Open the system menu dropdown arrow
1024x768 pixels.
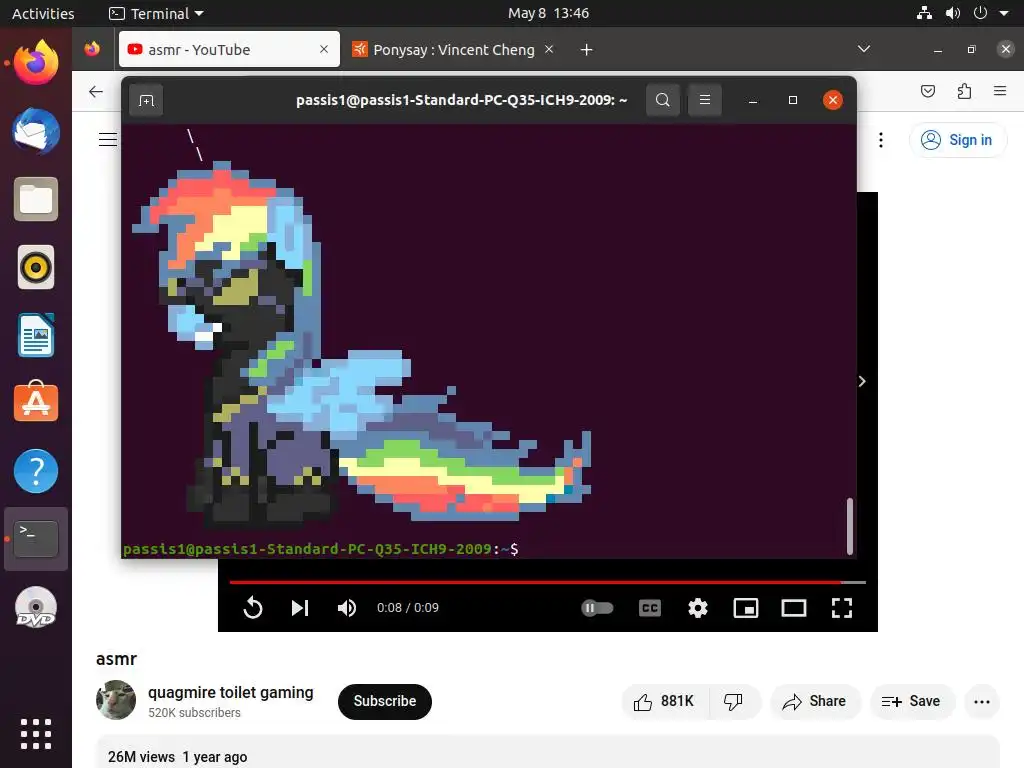(x=1004, y=13)
